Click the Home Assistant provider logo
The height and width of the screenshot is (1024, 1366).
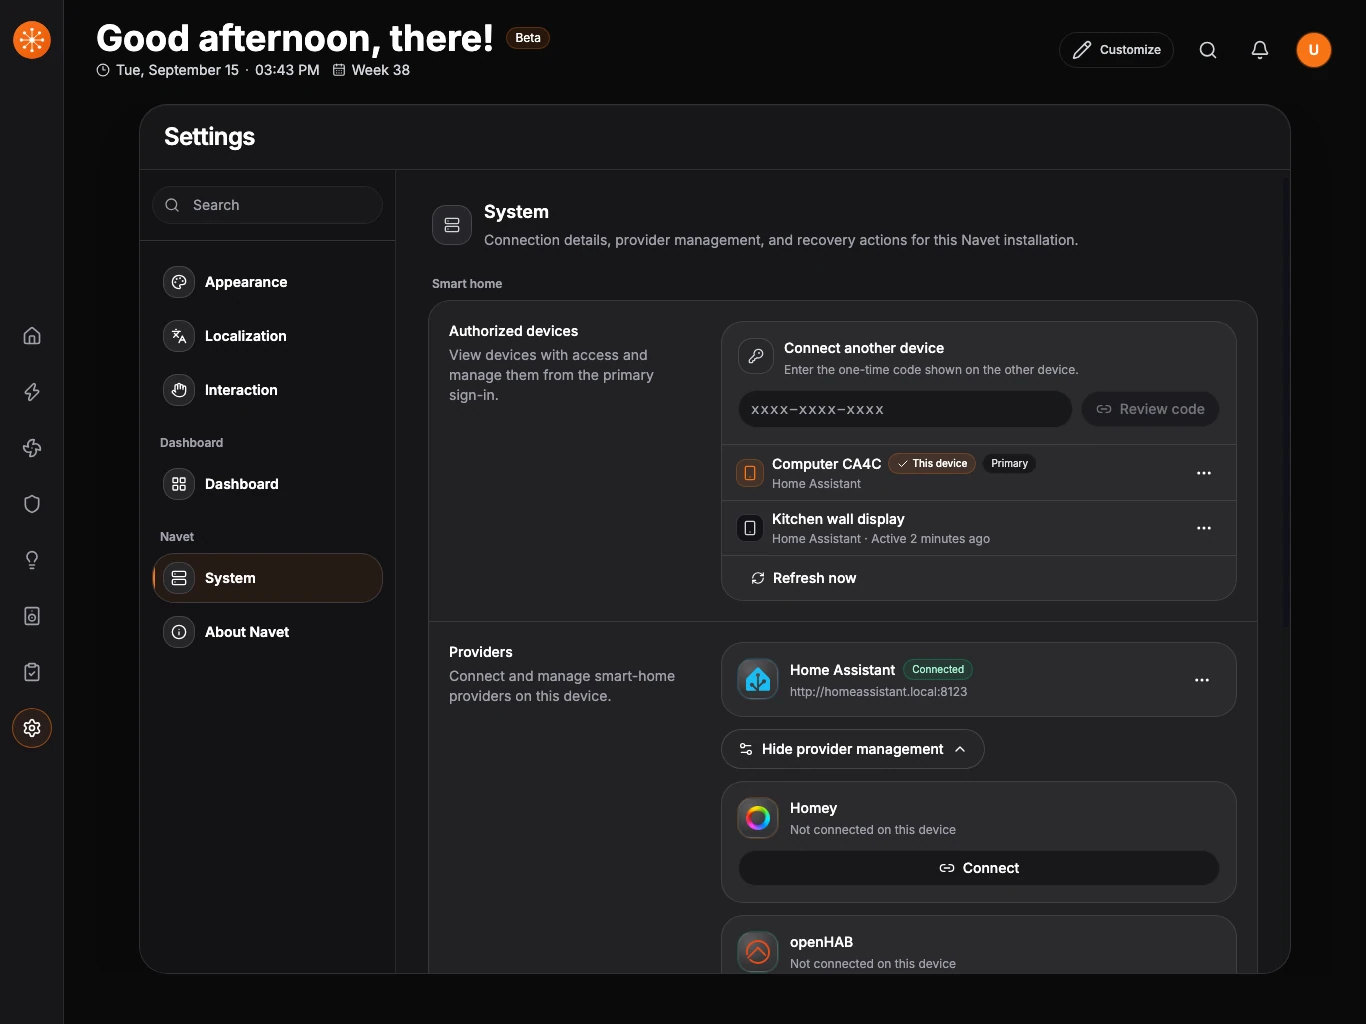pos(758,680)
